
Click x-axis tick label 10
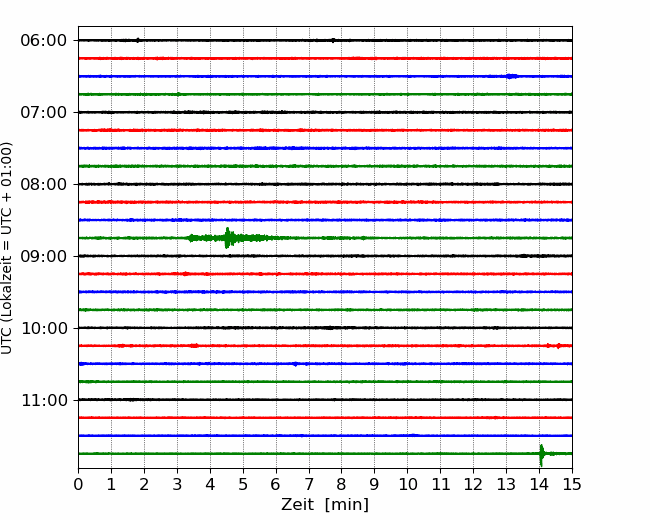coord(407,484)
